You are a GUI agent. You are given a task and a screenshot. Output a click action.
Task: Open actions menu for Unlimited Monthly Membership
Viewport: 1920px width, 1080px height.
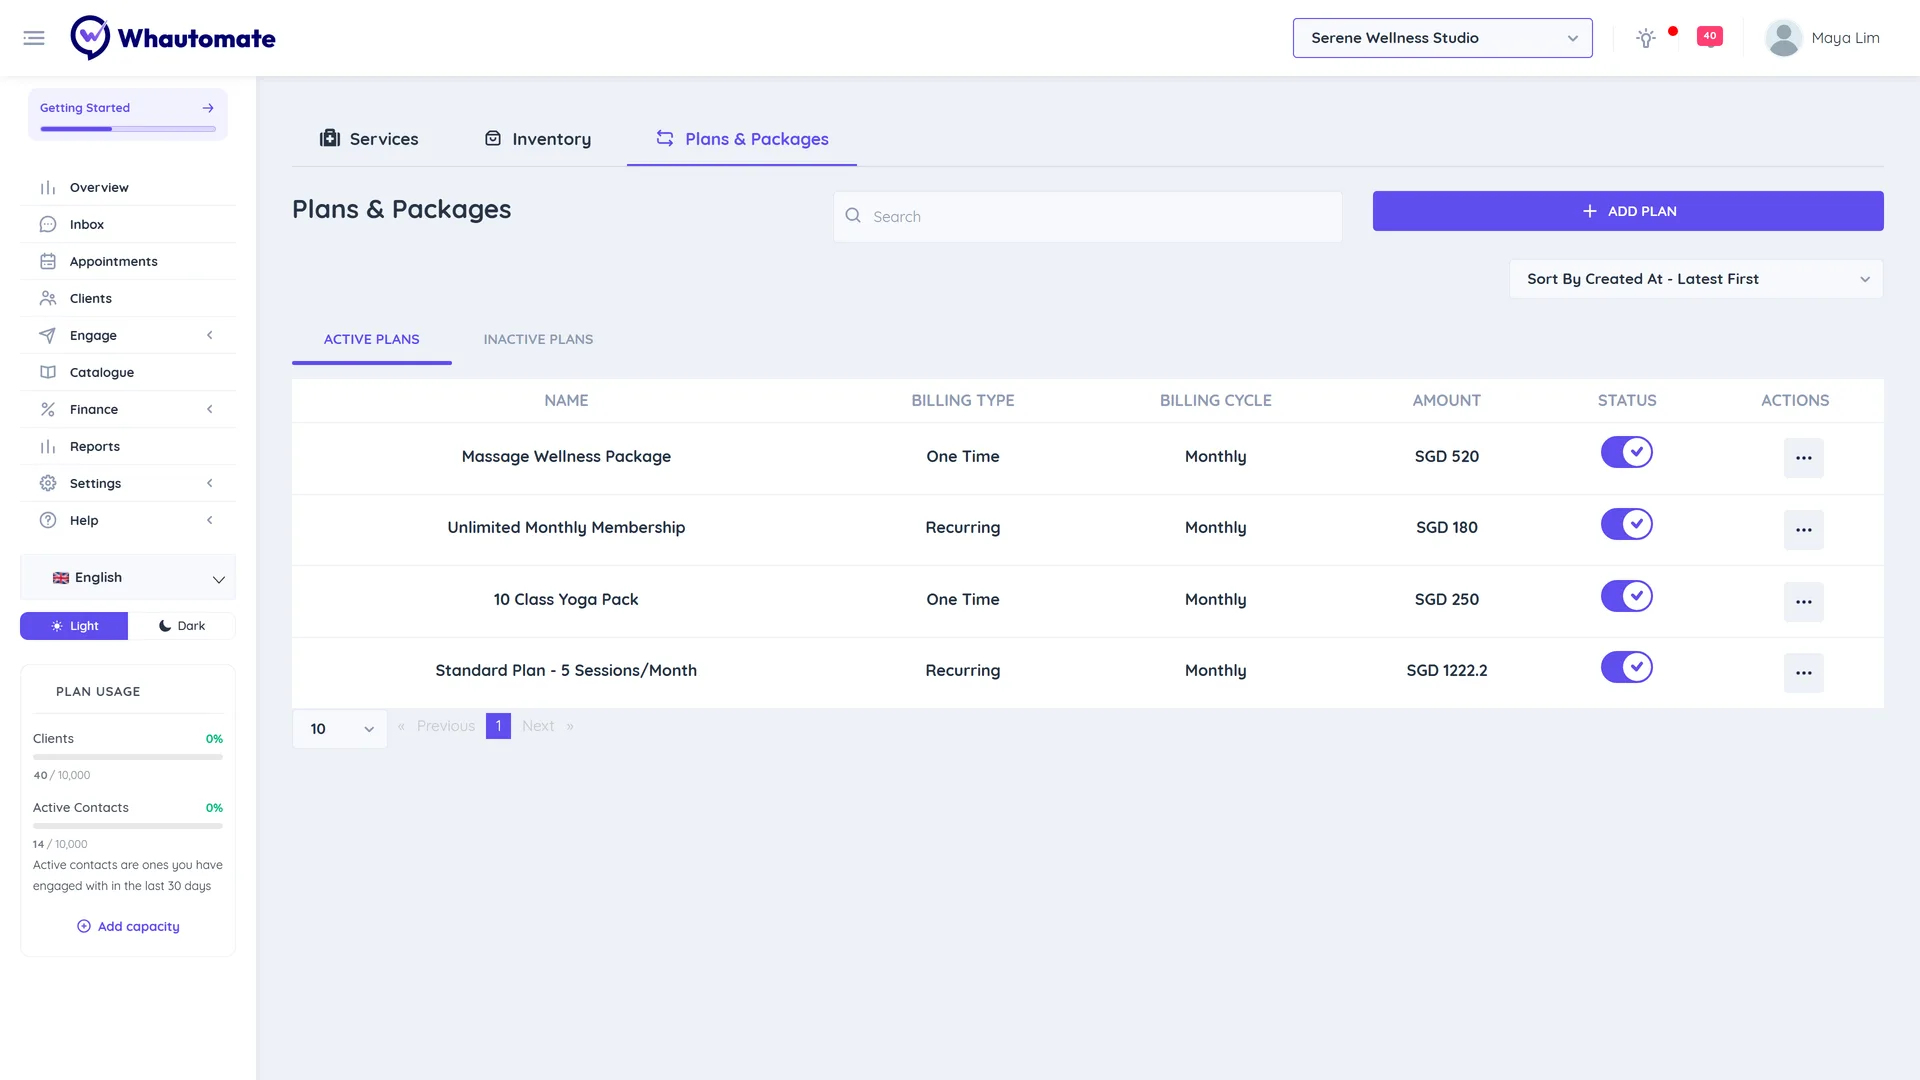point(1803,530)
